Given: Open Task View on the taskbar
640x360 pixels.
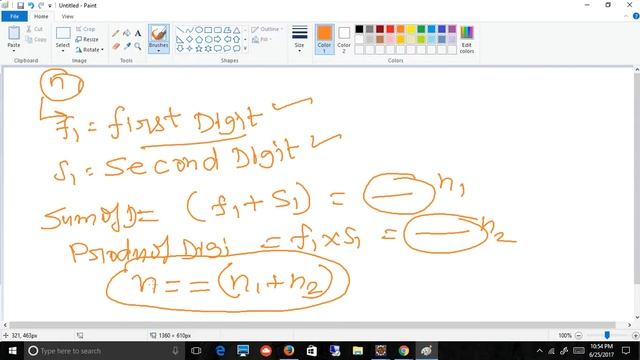Looking at the screenshot, I should 196,351.
